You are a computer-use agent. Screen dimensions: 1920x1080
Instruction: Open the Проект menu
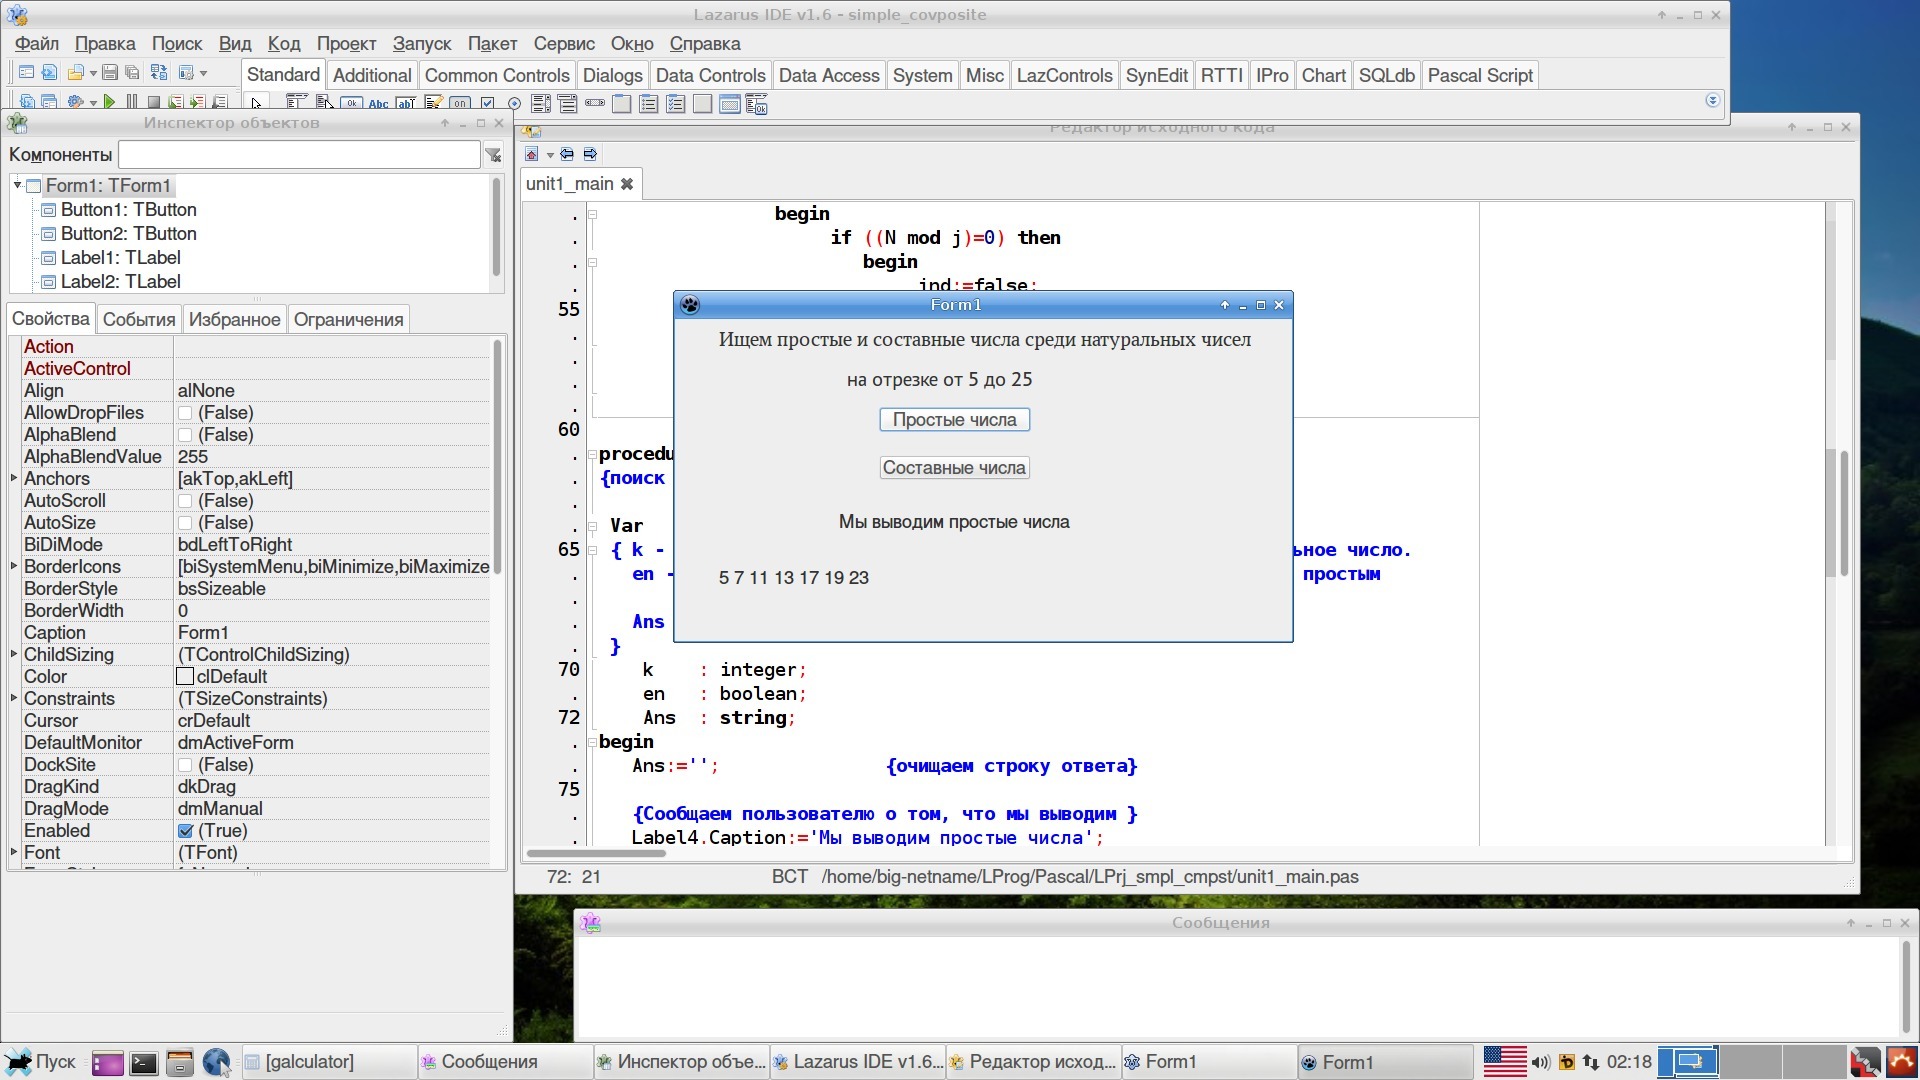tap(346, 44)
